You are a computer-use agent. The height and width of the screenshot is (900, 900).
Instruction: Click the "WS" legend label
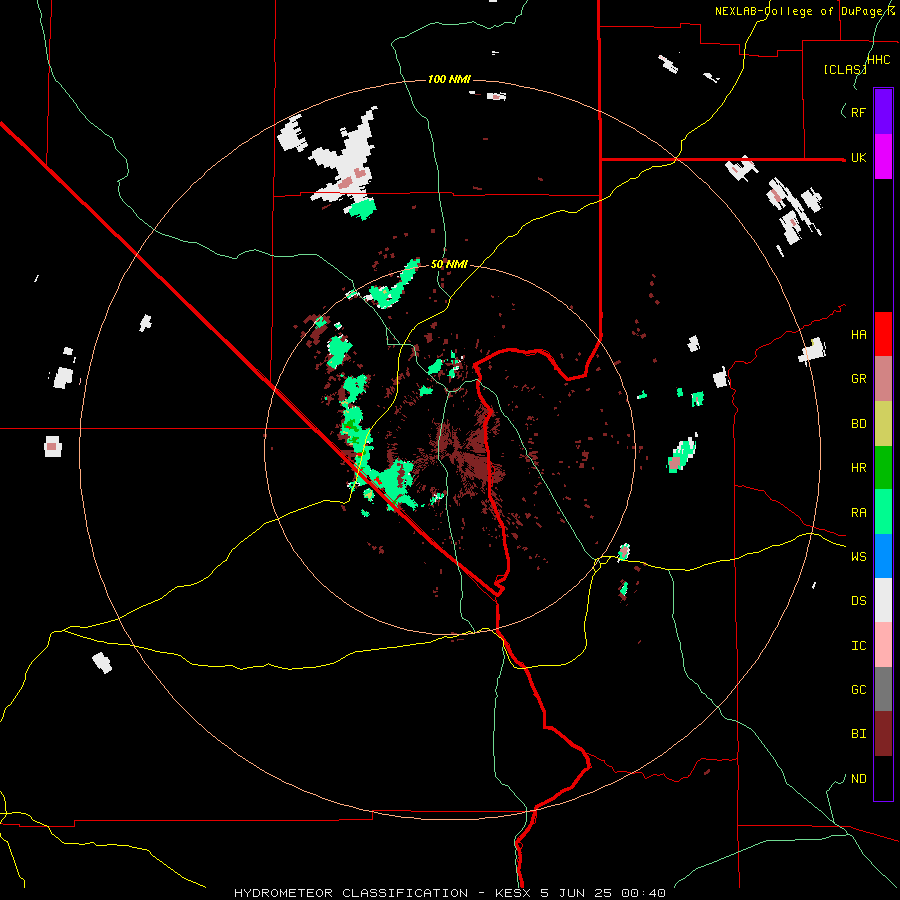coord(858,557)
